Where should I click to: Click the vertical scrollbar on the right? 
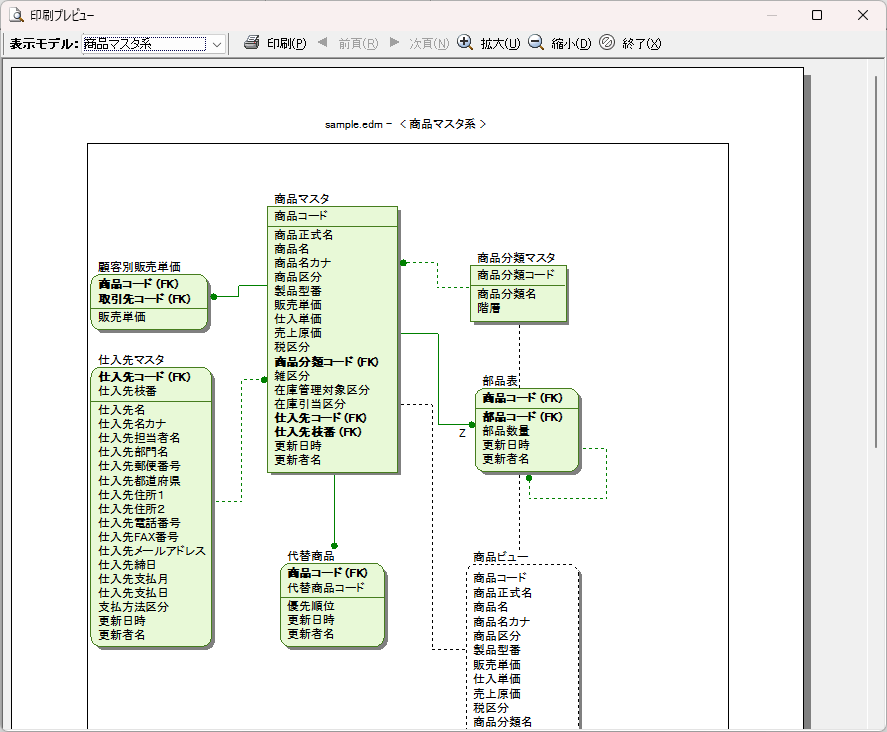[x=876, y=260]
